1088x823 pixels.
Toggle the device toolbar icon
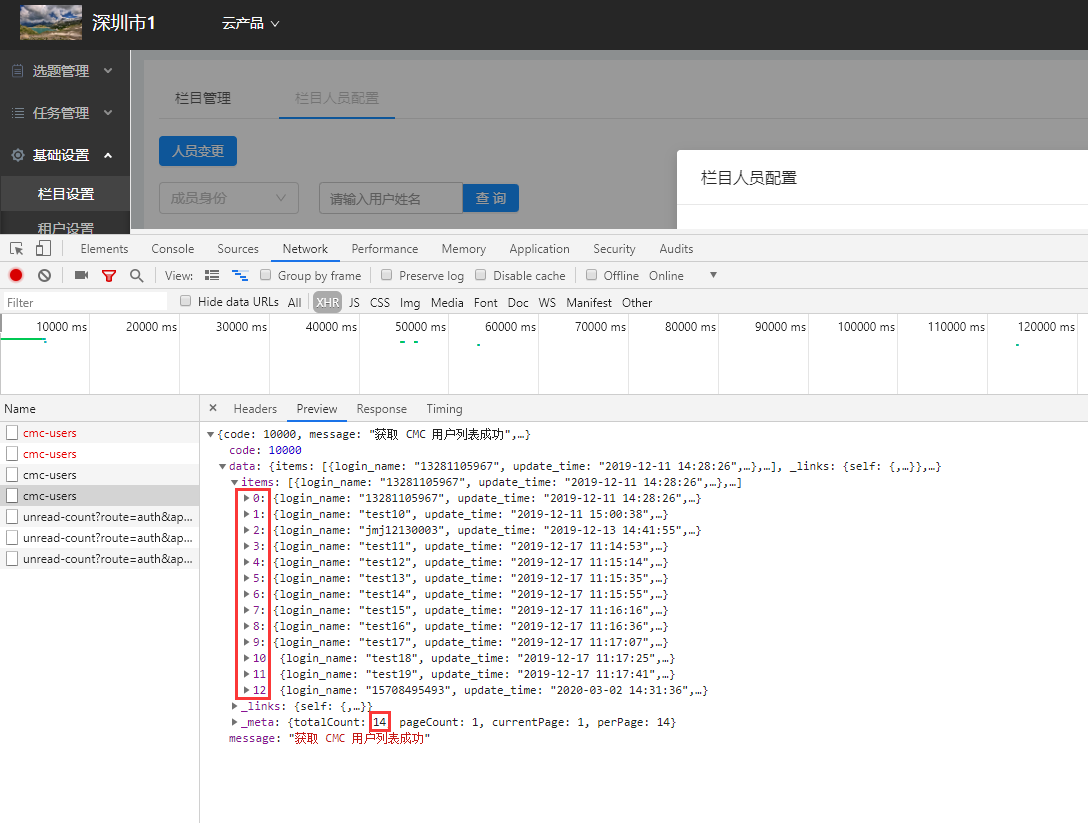(x=43, y=249)
